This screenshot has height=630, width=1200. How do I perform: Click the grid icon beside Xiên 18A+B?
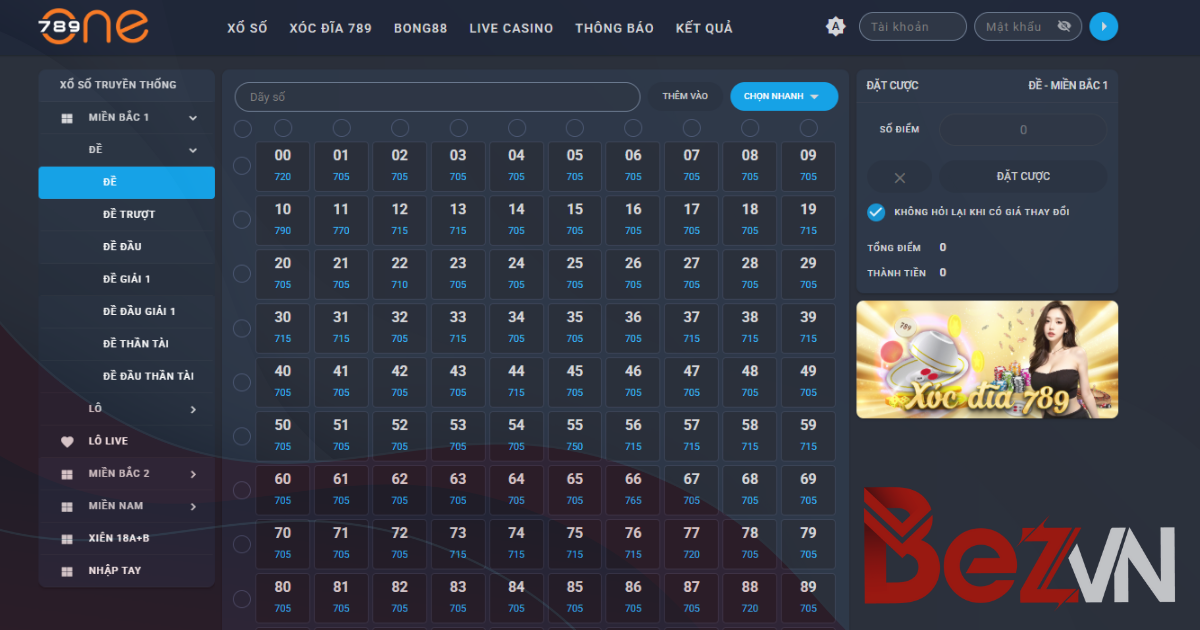[x=67, y=539]
